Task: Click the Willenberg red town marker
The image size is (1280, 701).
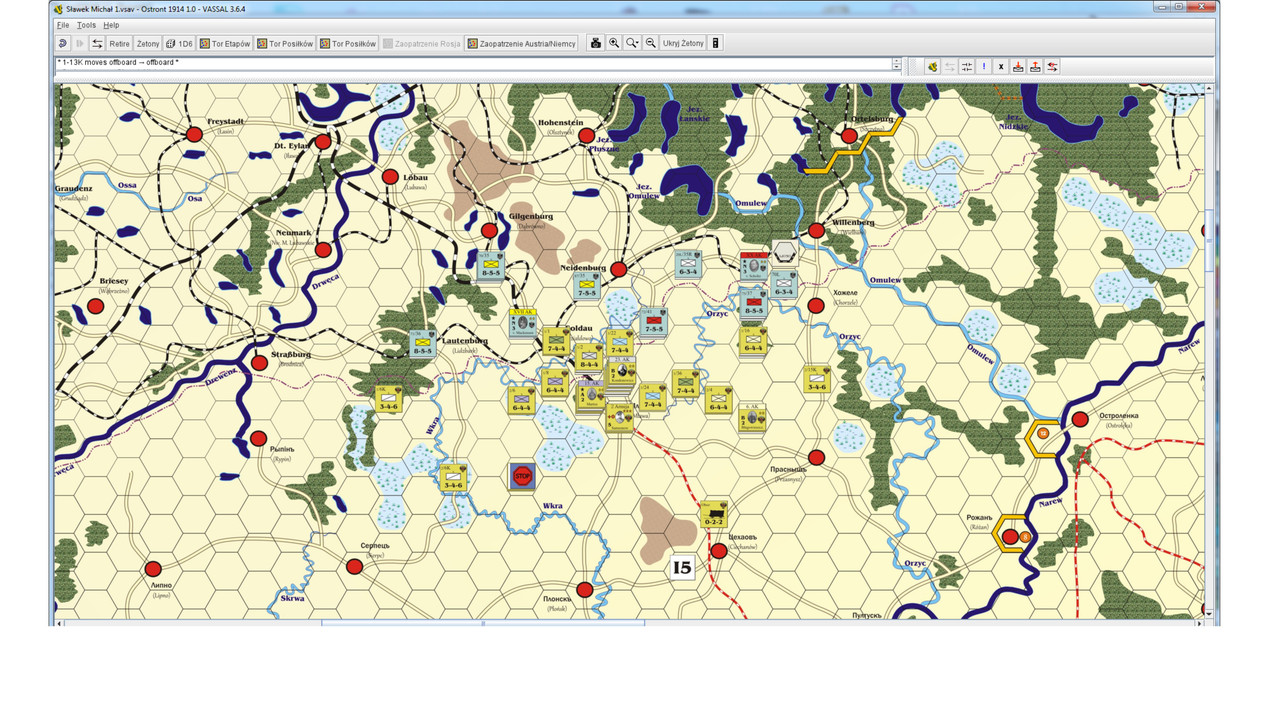Action: [x=816, y=231]
